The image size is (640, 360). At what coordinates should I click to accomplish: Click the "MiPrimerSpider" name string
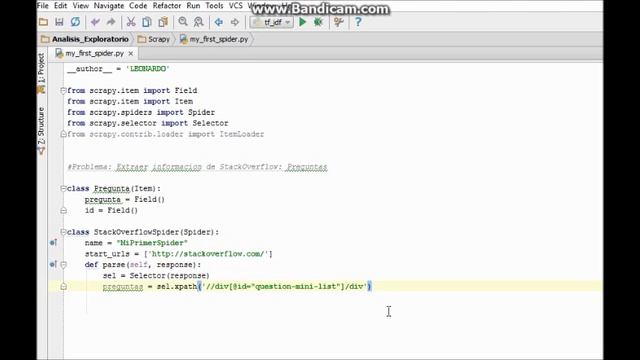click(152, 243)
